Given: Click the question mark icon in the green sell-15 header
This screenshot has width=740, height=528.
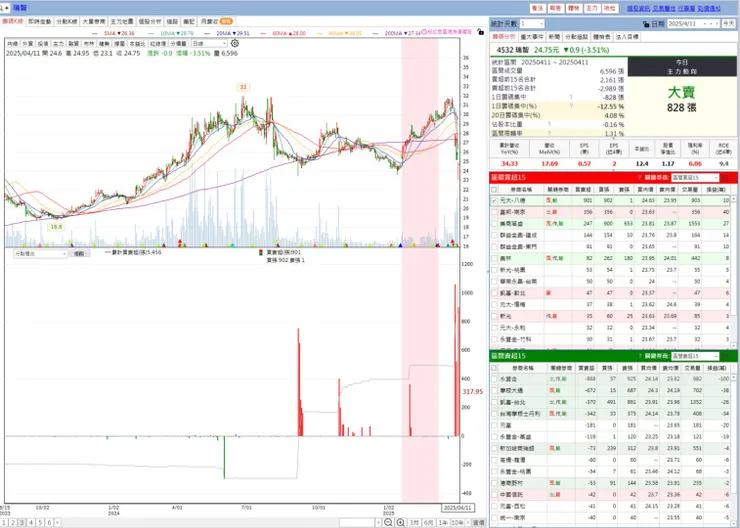Looking at the screenshot, I should 639,356.
